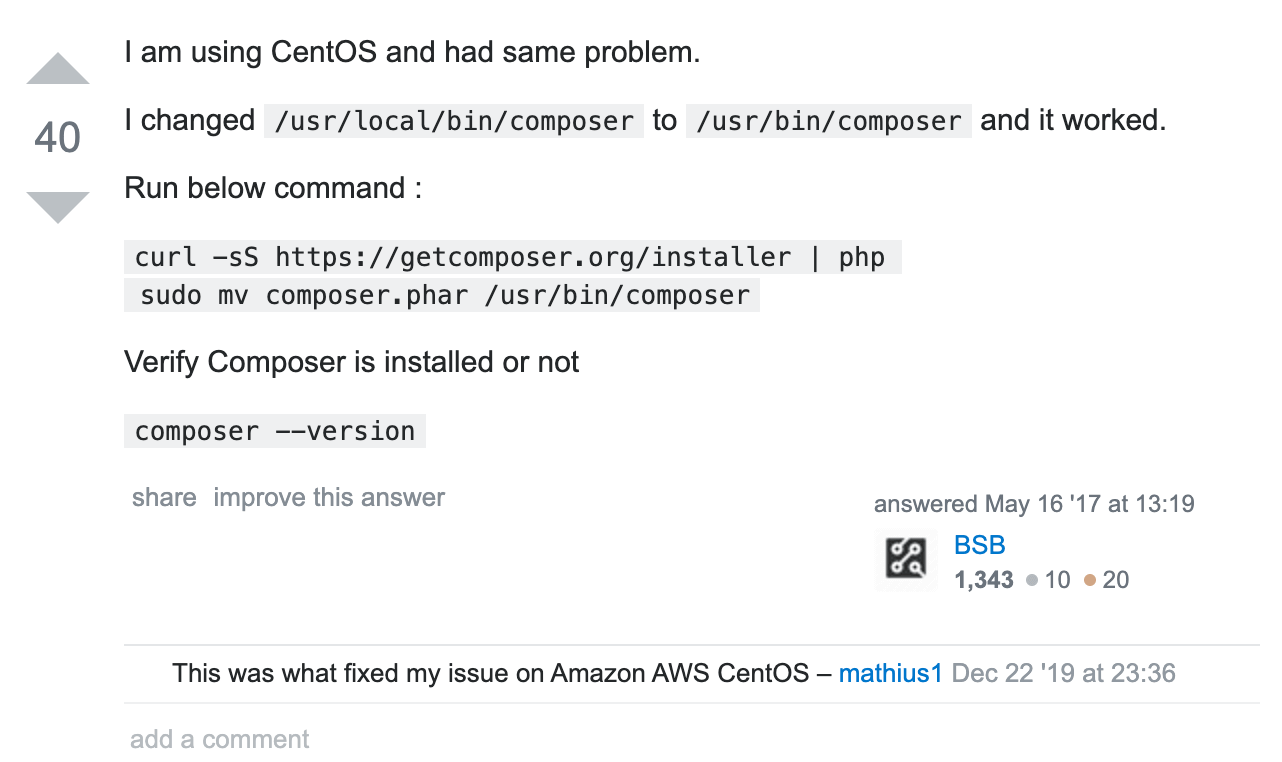Visit the BSB username profile link

(x=979, y=546)
